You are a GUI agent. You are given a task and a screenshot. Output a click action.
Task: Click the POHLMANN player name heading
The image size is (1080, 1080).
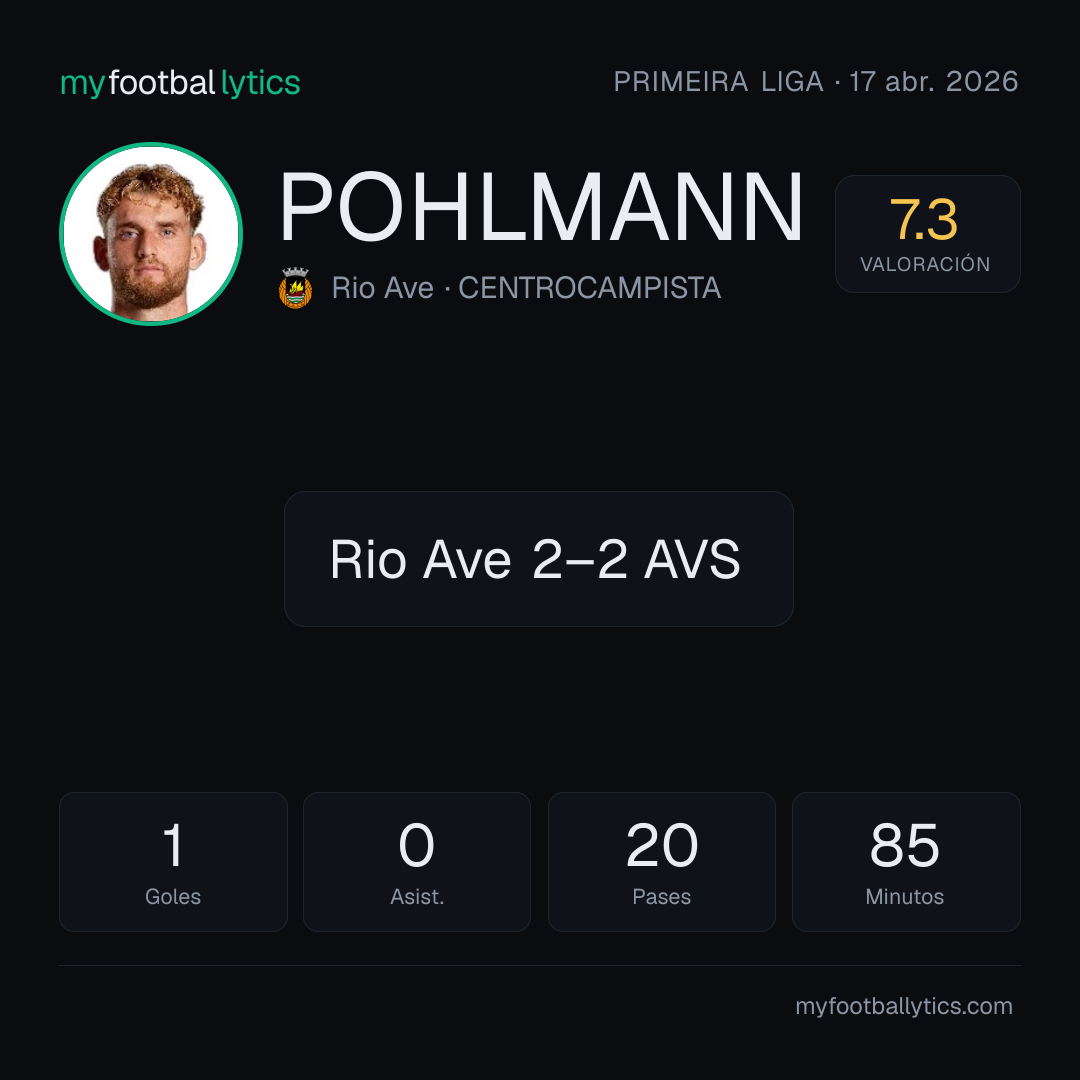pos(541,207)
